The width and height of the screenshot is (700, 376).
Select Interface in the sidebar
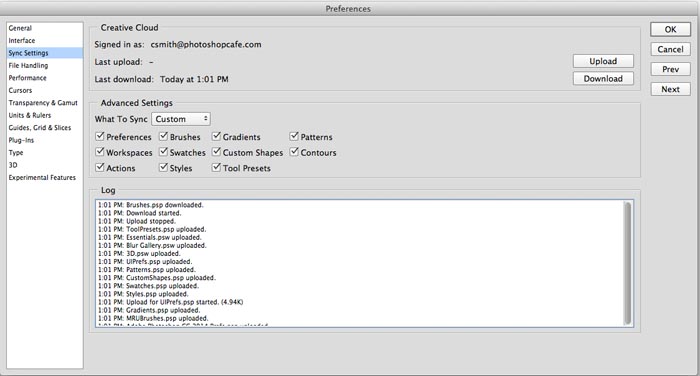tap(45, 41)
